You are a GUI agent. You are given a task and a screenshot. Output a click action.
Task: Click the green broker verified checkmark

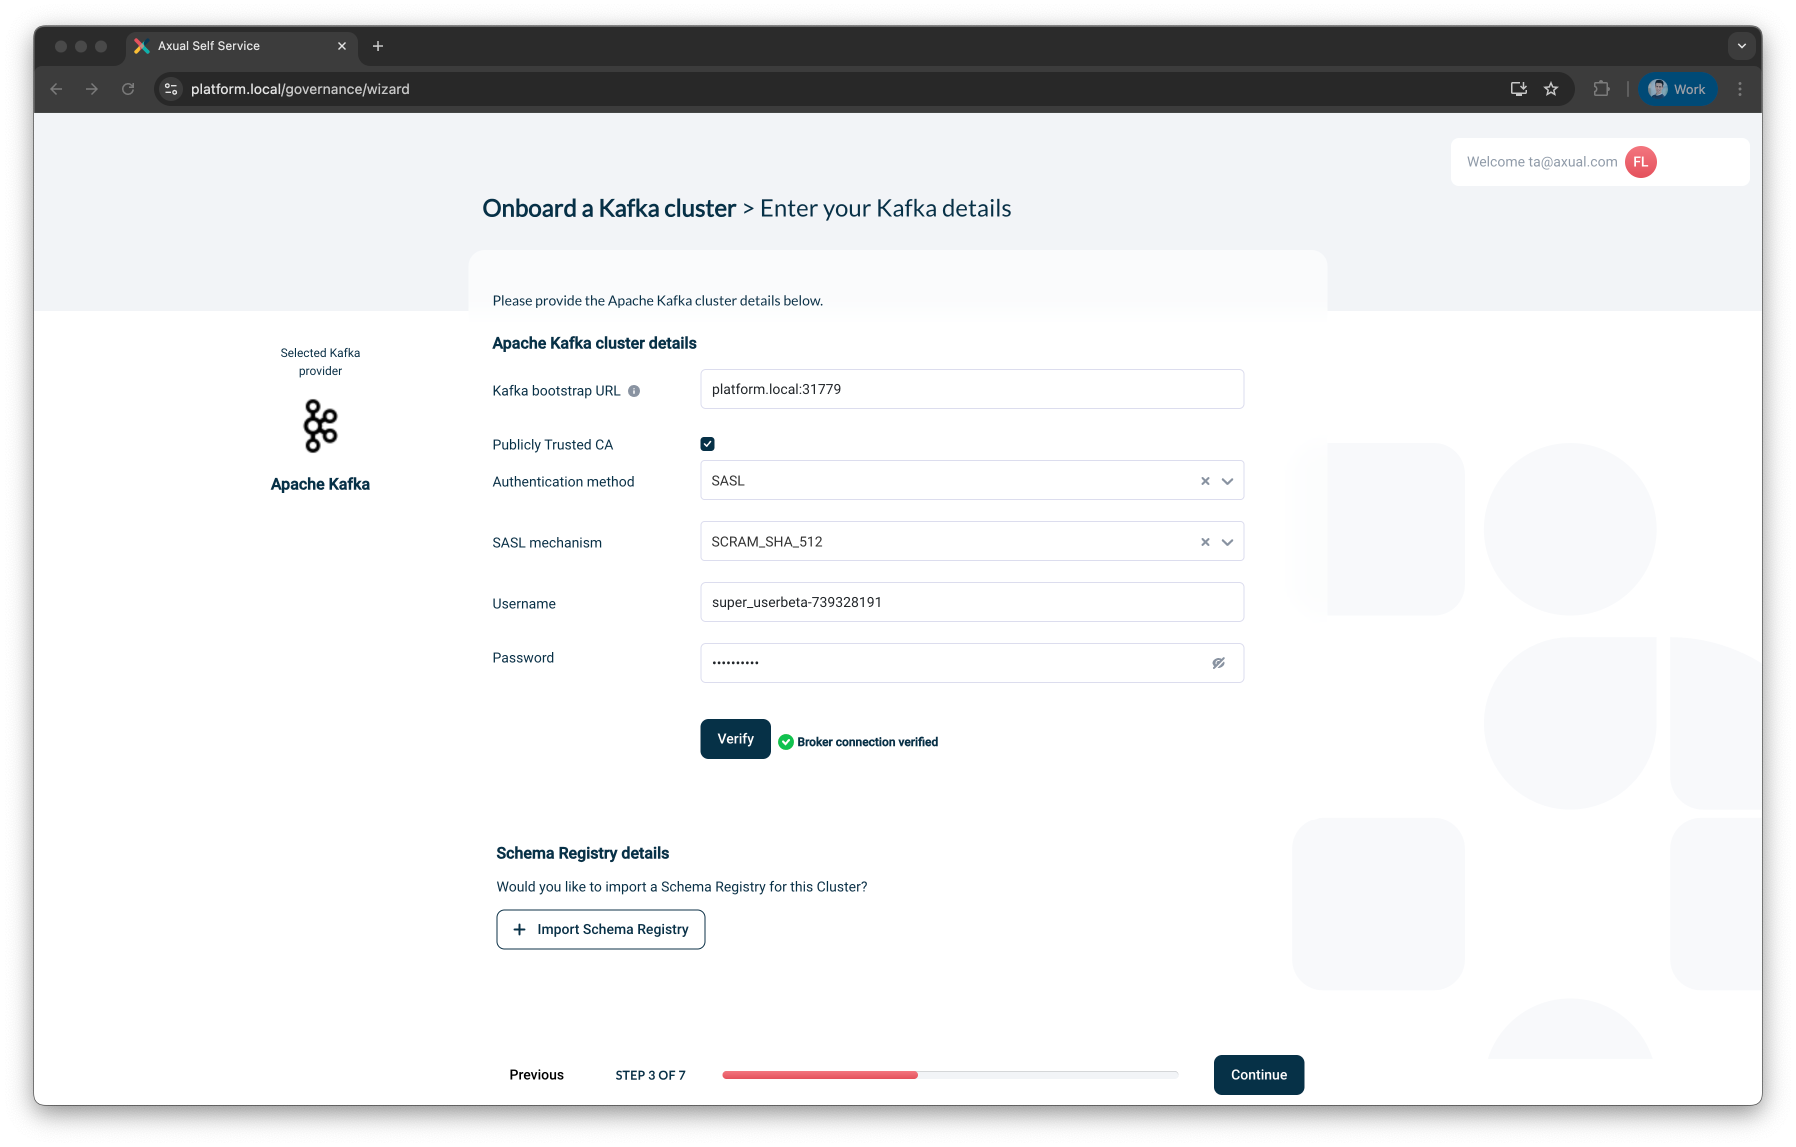(x=786, y=742)
